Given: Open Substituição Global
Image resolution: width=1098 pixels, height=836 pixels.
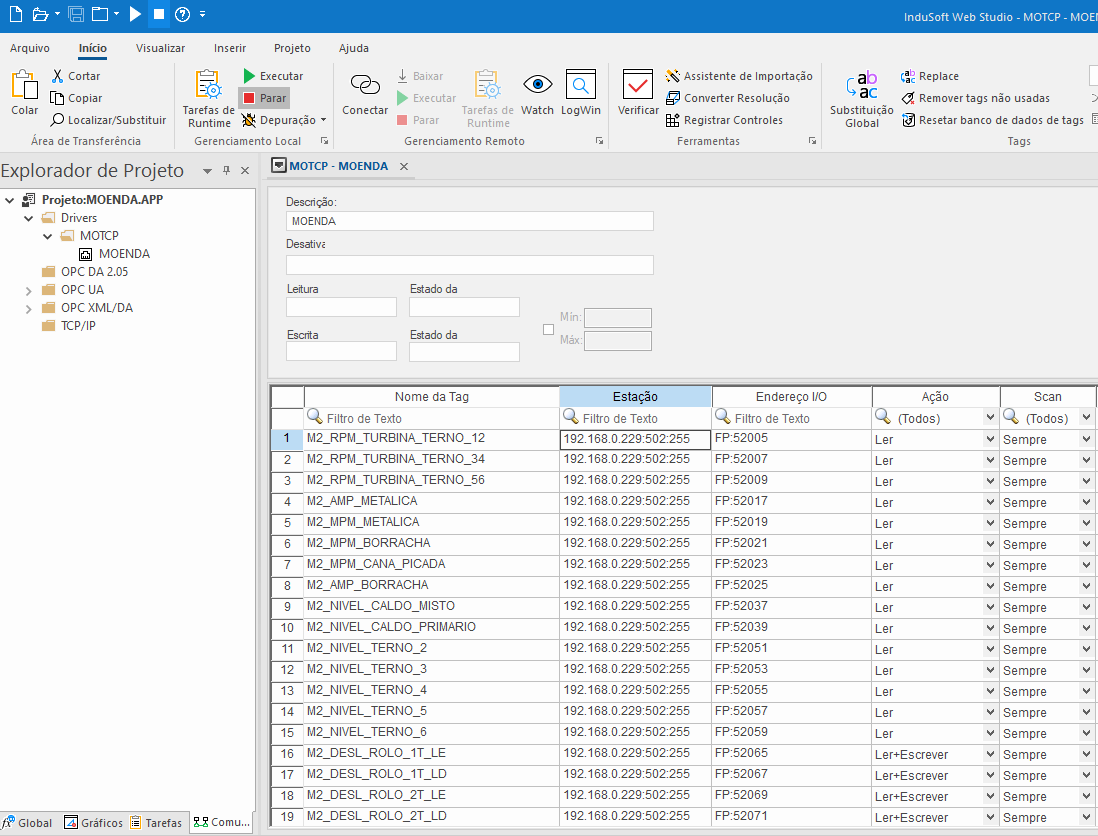Looking at the screenshot, I should coord(861,99).
